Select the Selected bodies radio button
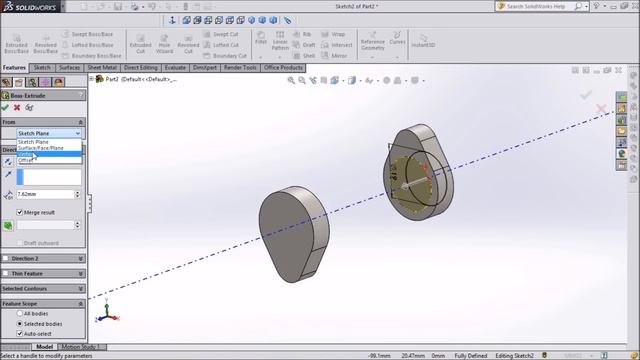The height and width of the screenshot is (360, 640). click(19, 324)
